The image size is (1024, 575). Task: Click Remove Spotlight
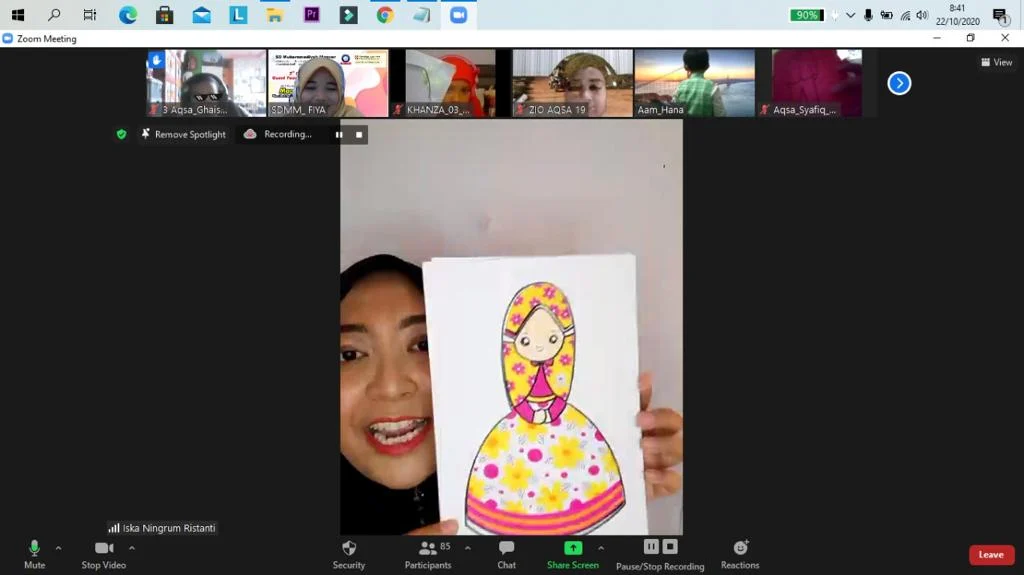click(x=183, y=134)
